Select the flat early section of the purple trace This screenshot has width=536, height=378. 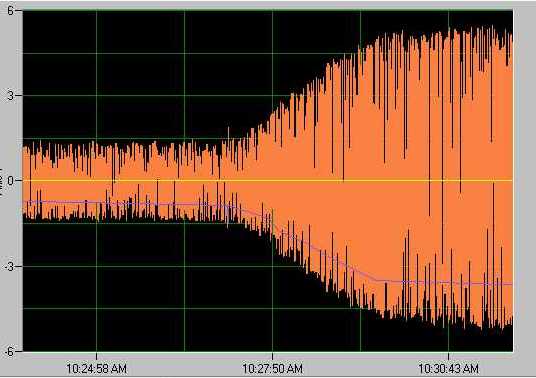[x=130, y=203]
